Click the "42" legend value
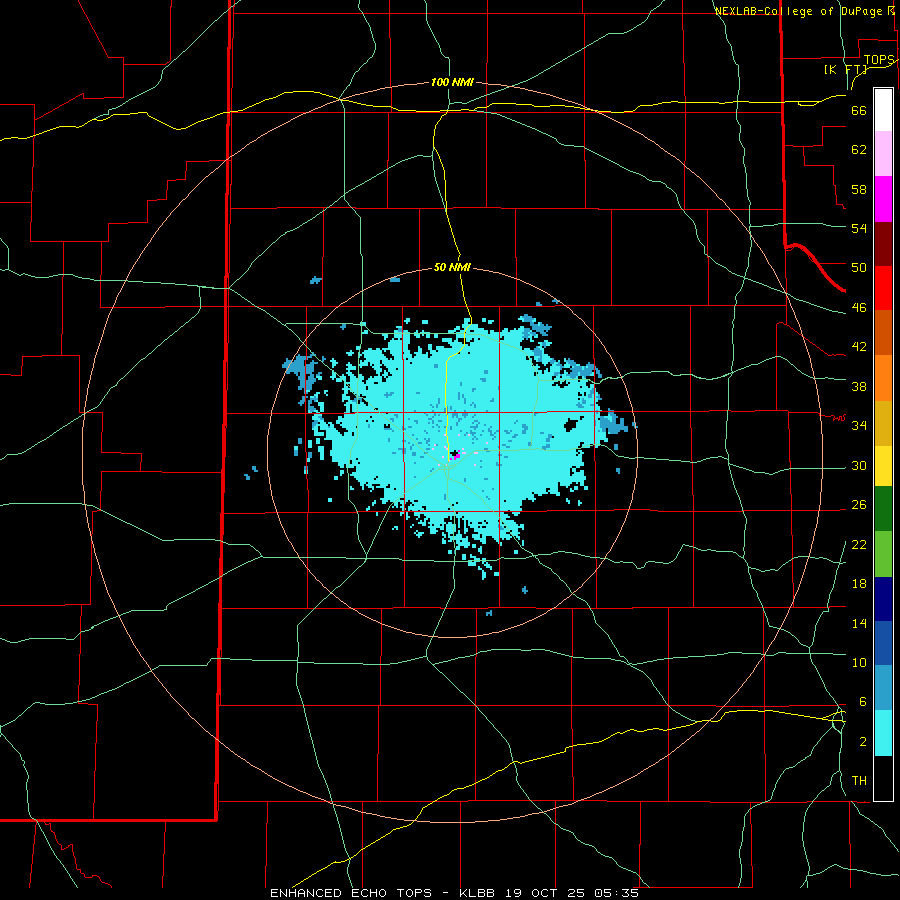 859,347
